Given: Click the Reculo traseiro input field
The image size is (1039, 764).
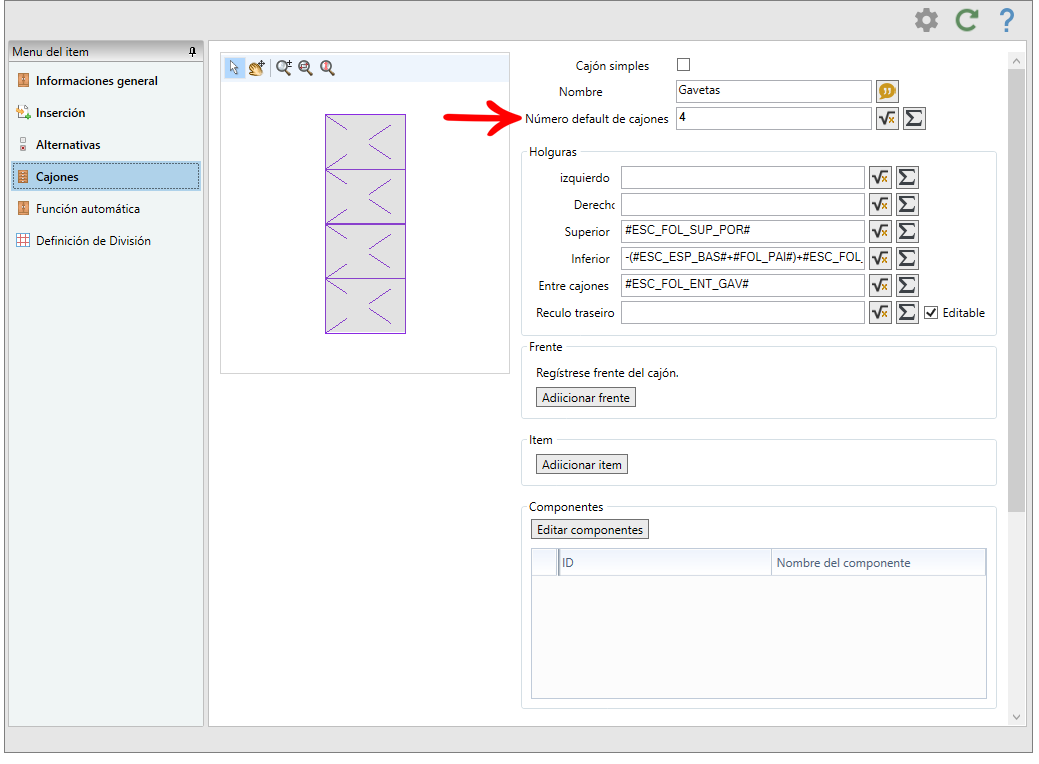Looking at the screenshot, I should point(743,313).
